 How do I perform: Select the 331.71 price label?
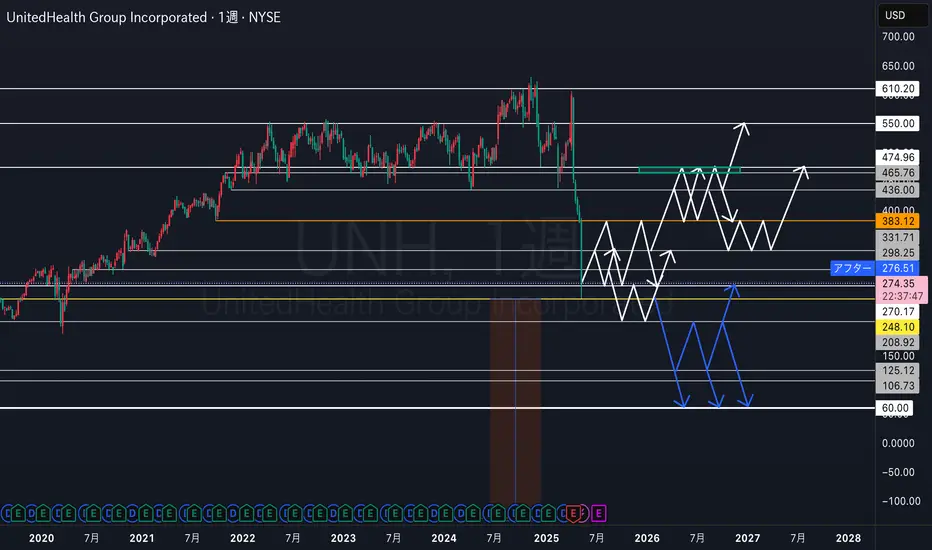[x=898, y=237]
